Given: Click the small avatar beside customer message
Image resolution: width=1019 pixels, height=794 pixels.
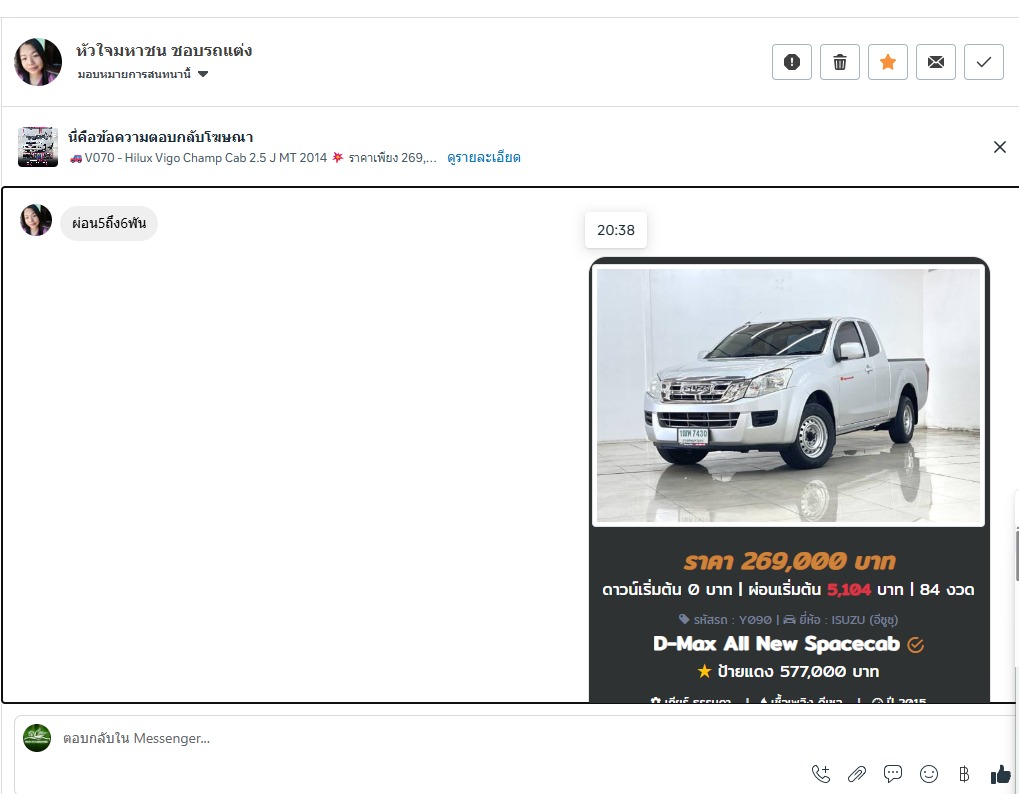Looking at the screenshot, I should pyautogui.click(x=36, y=220).
